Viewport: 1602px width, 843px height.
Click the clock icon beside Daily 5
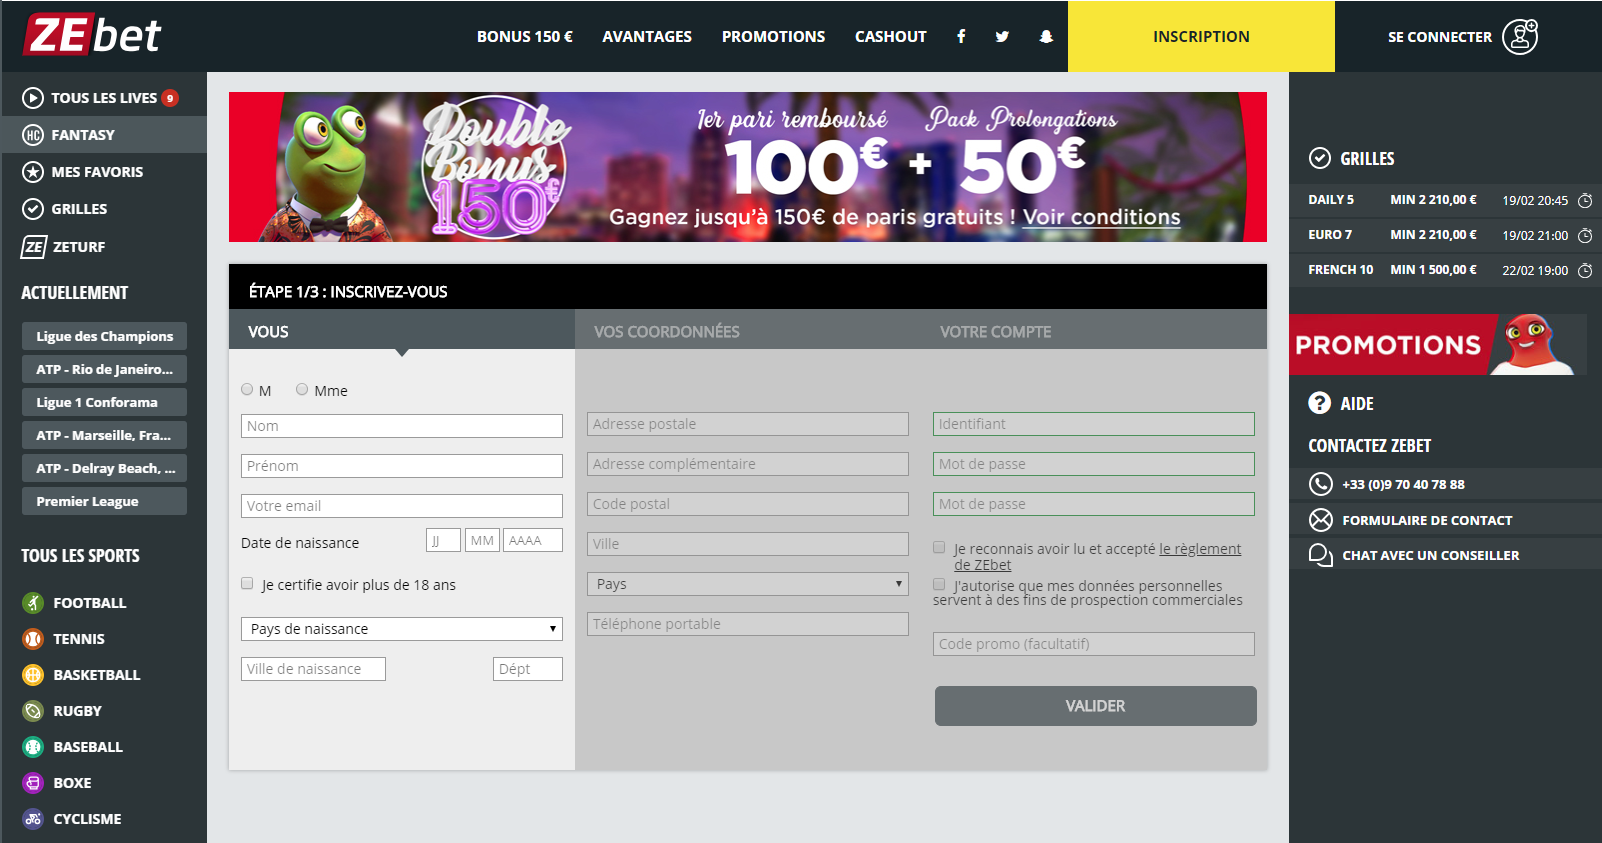pyautogui.click(x=1585, y=201)
